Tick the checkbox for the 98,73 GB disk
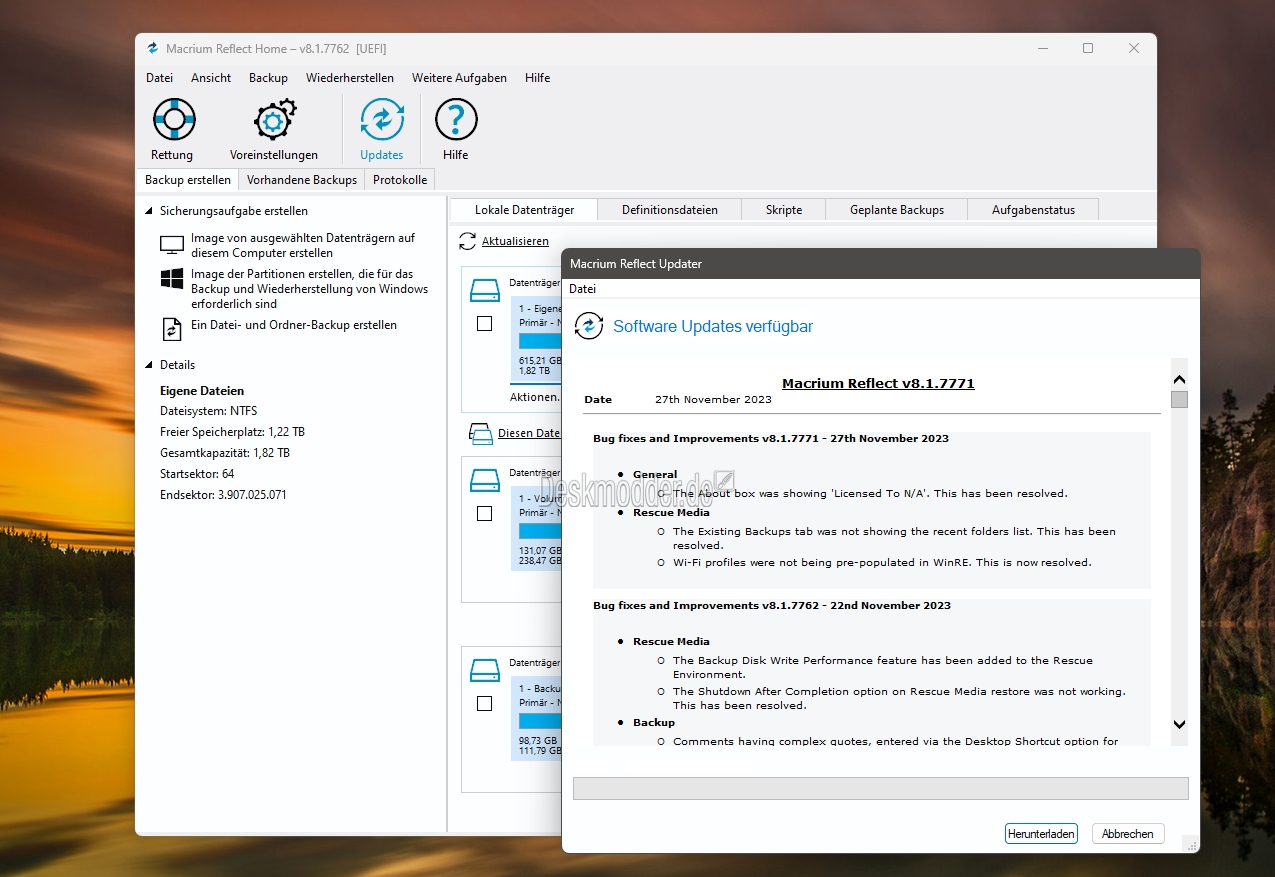 point(485,704)
